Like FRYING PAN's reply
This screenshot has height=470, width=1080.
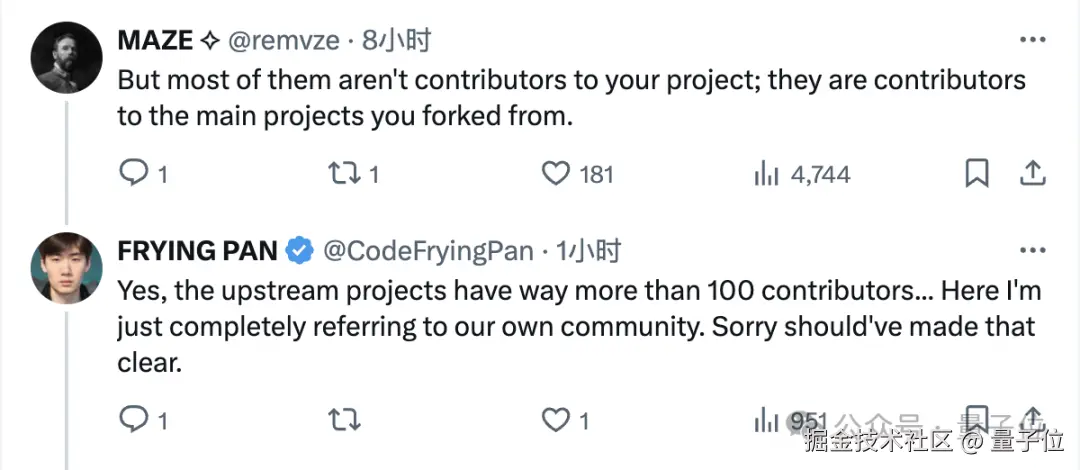coord(555,418)
